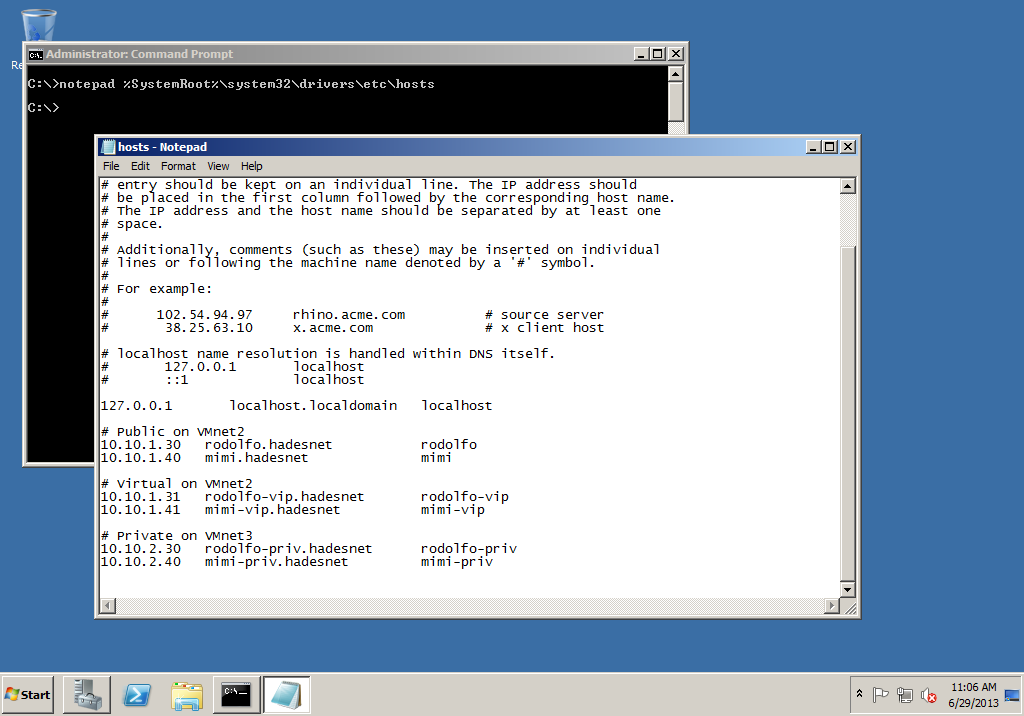
Task: Open the Edit menu in Notepad
Action: 140,166
